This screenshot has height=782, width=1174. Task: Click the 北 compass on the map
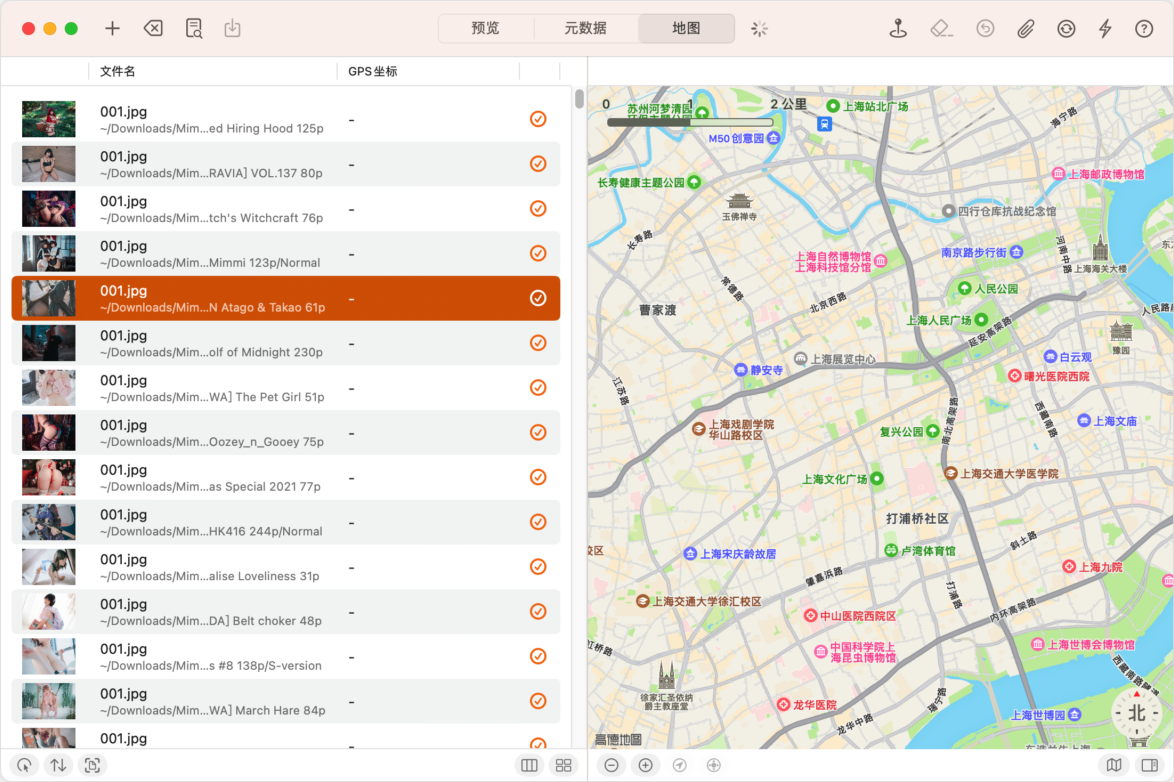point(1137,713)
